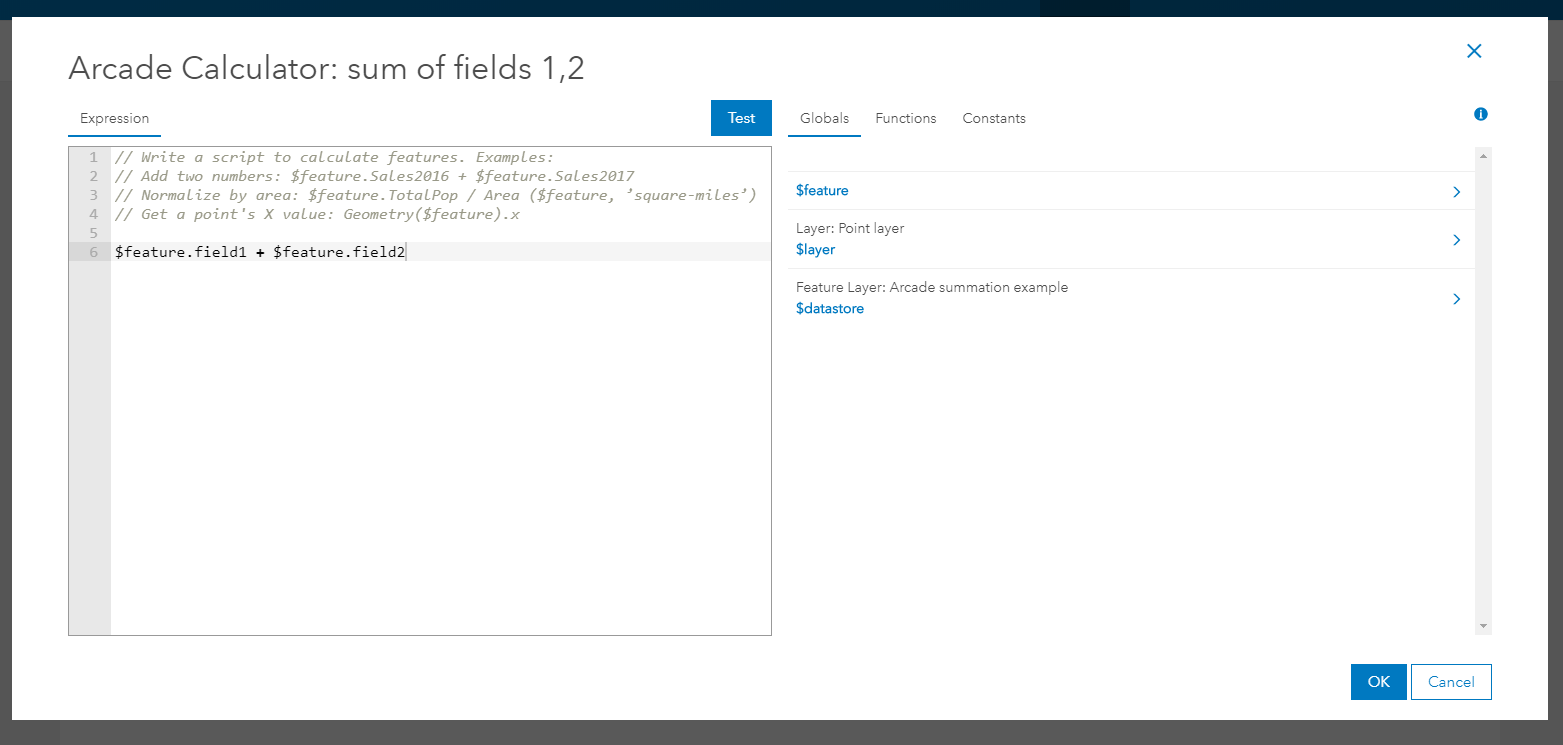This screenshot has width=1563, height=745.
Task: Run the Test button
Action: [x=741, y=118]
